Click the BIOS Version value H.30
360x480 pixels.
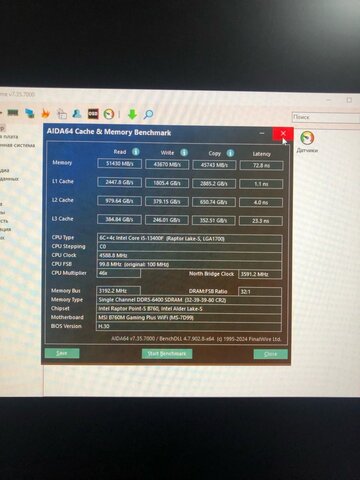pos(189,326)
